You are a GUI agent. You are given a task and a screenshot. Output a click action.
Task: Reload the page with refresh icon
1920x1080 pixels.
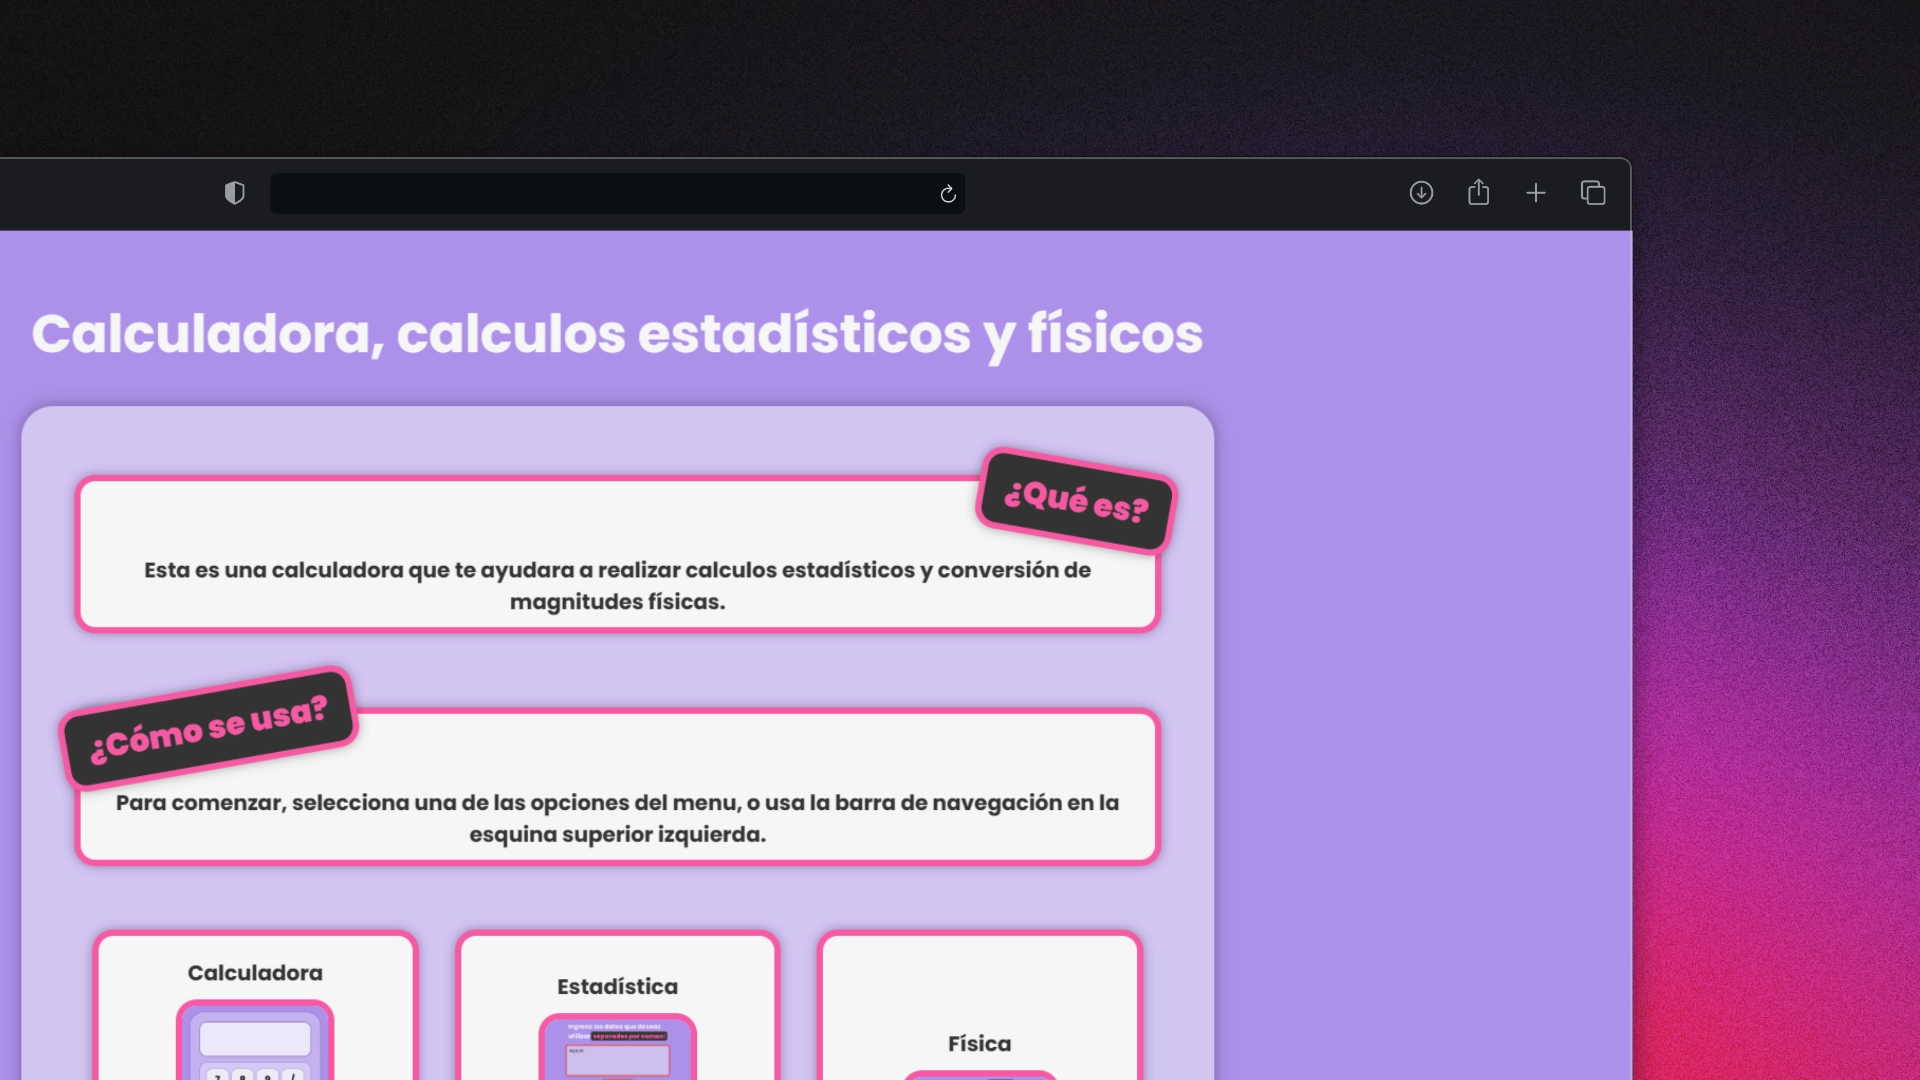(948, 194)
